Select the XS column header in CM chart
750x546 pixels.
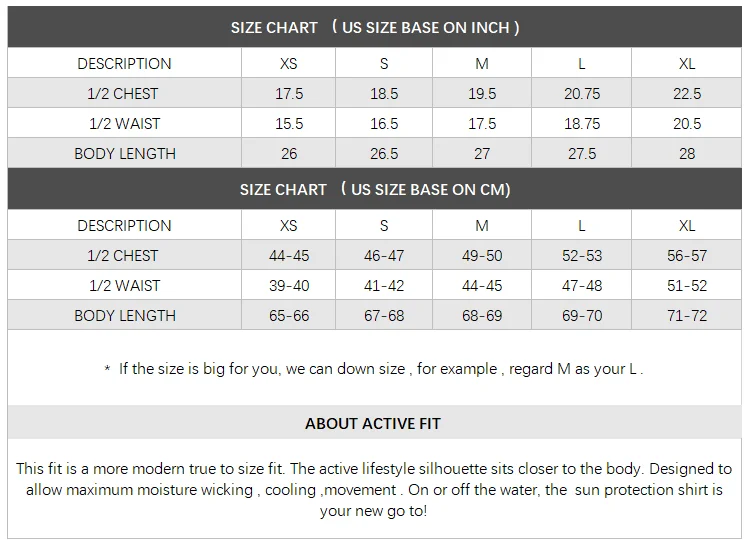click(x=288, y=226)
